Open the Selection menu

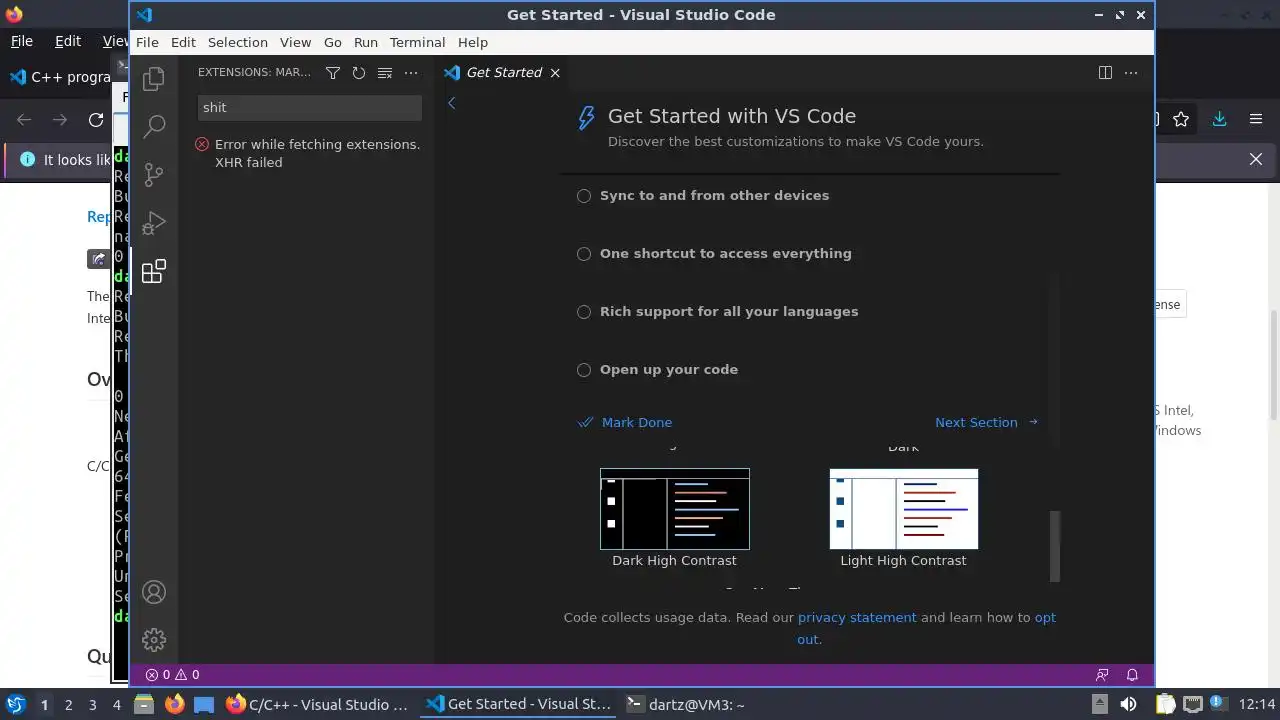click(x=238, y=42)
